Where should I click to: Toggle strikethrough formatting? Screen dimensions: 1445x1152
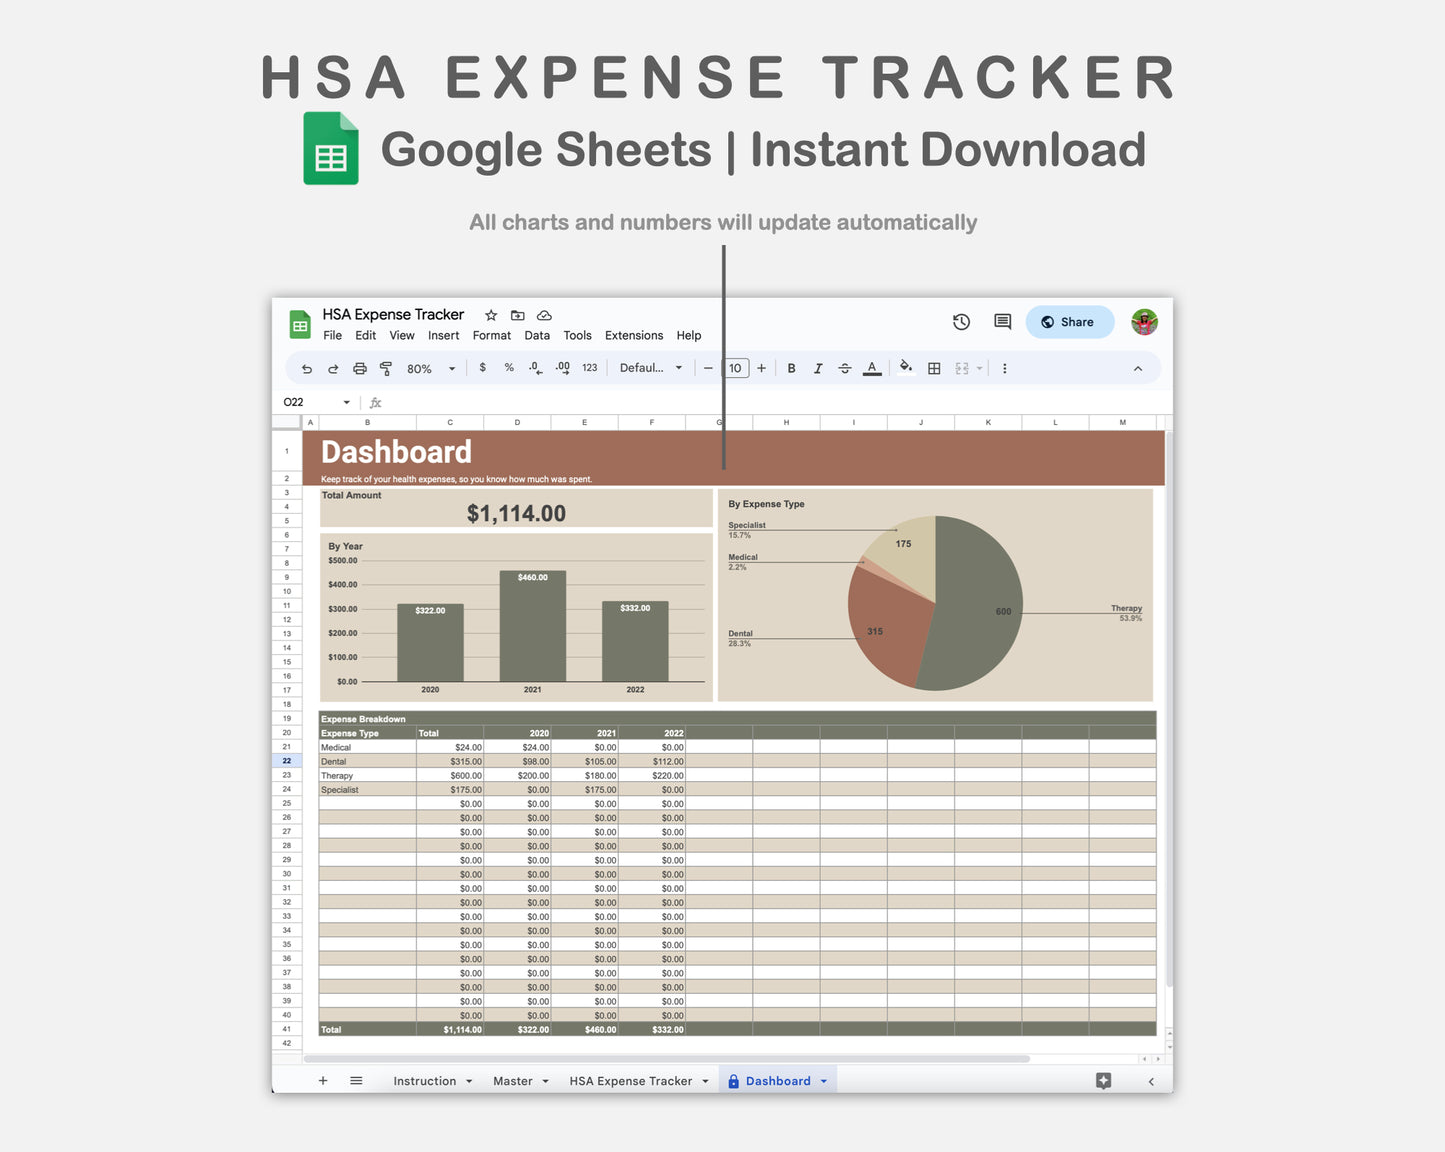tap(845, 368)
